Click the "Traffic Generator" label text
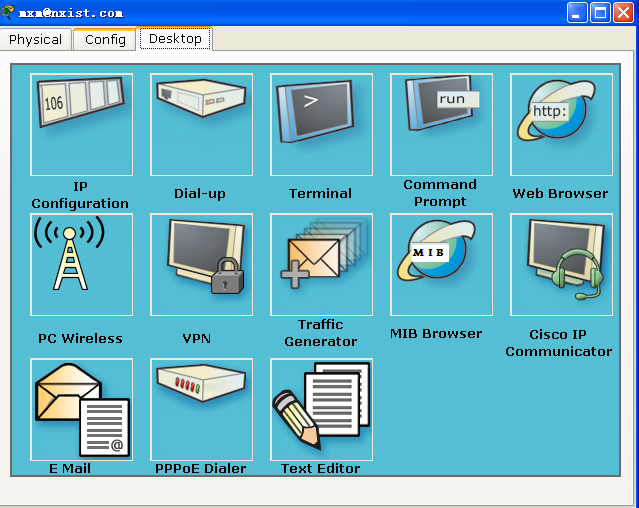Screen dimensions: 639x508 click(x=321, y=332)
